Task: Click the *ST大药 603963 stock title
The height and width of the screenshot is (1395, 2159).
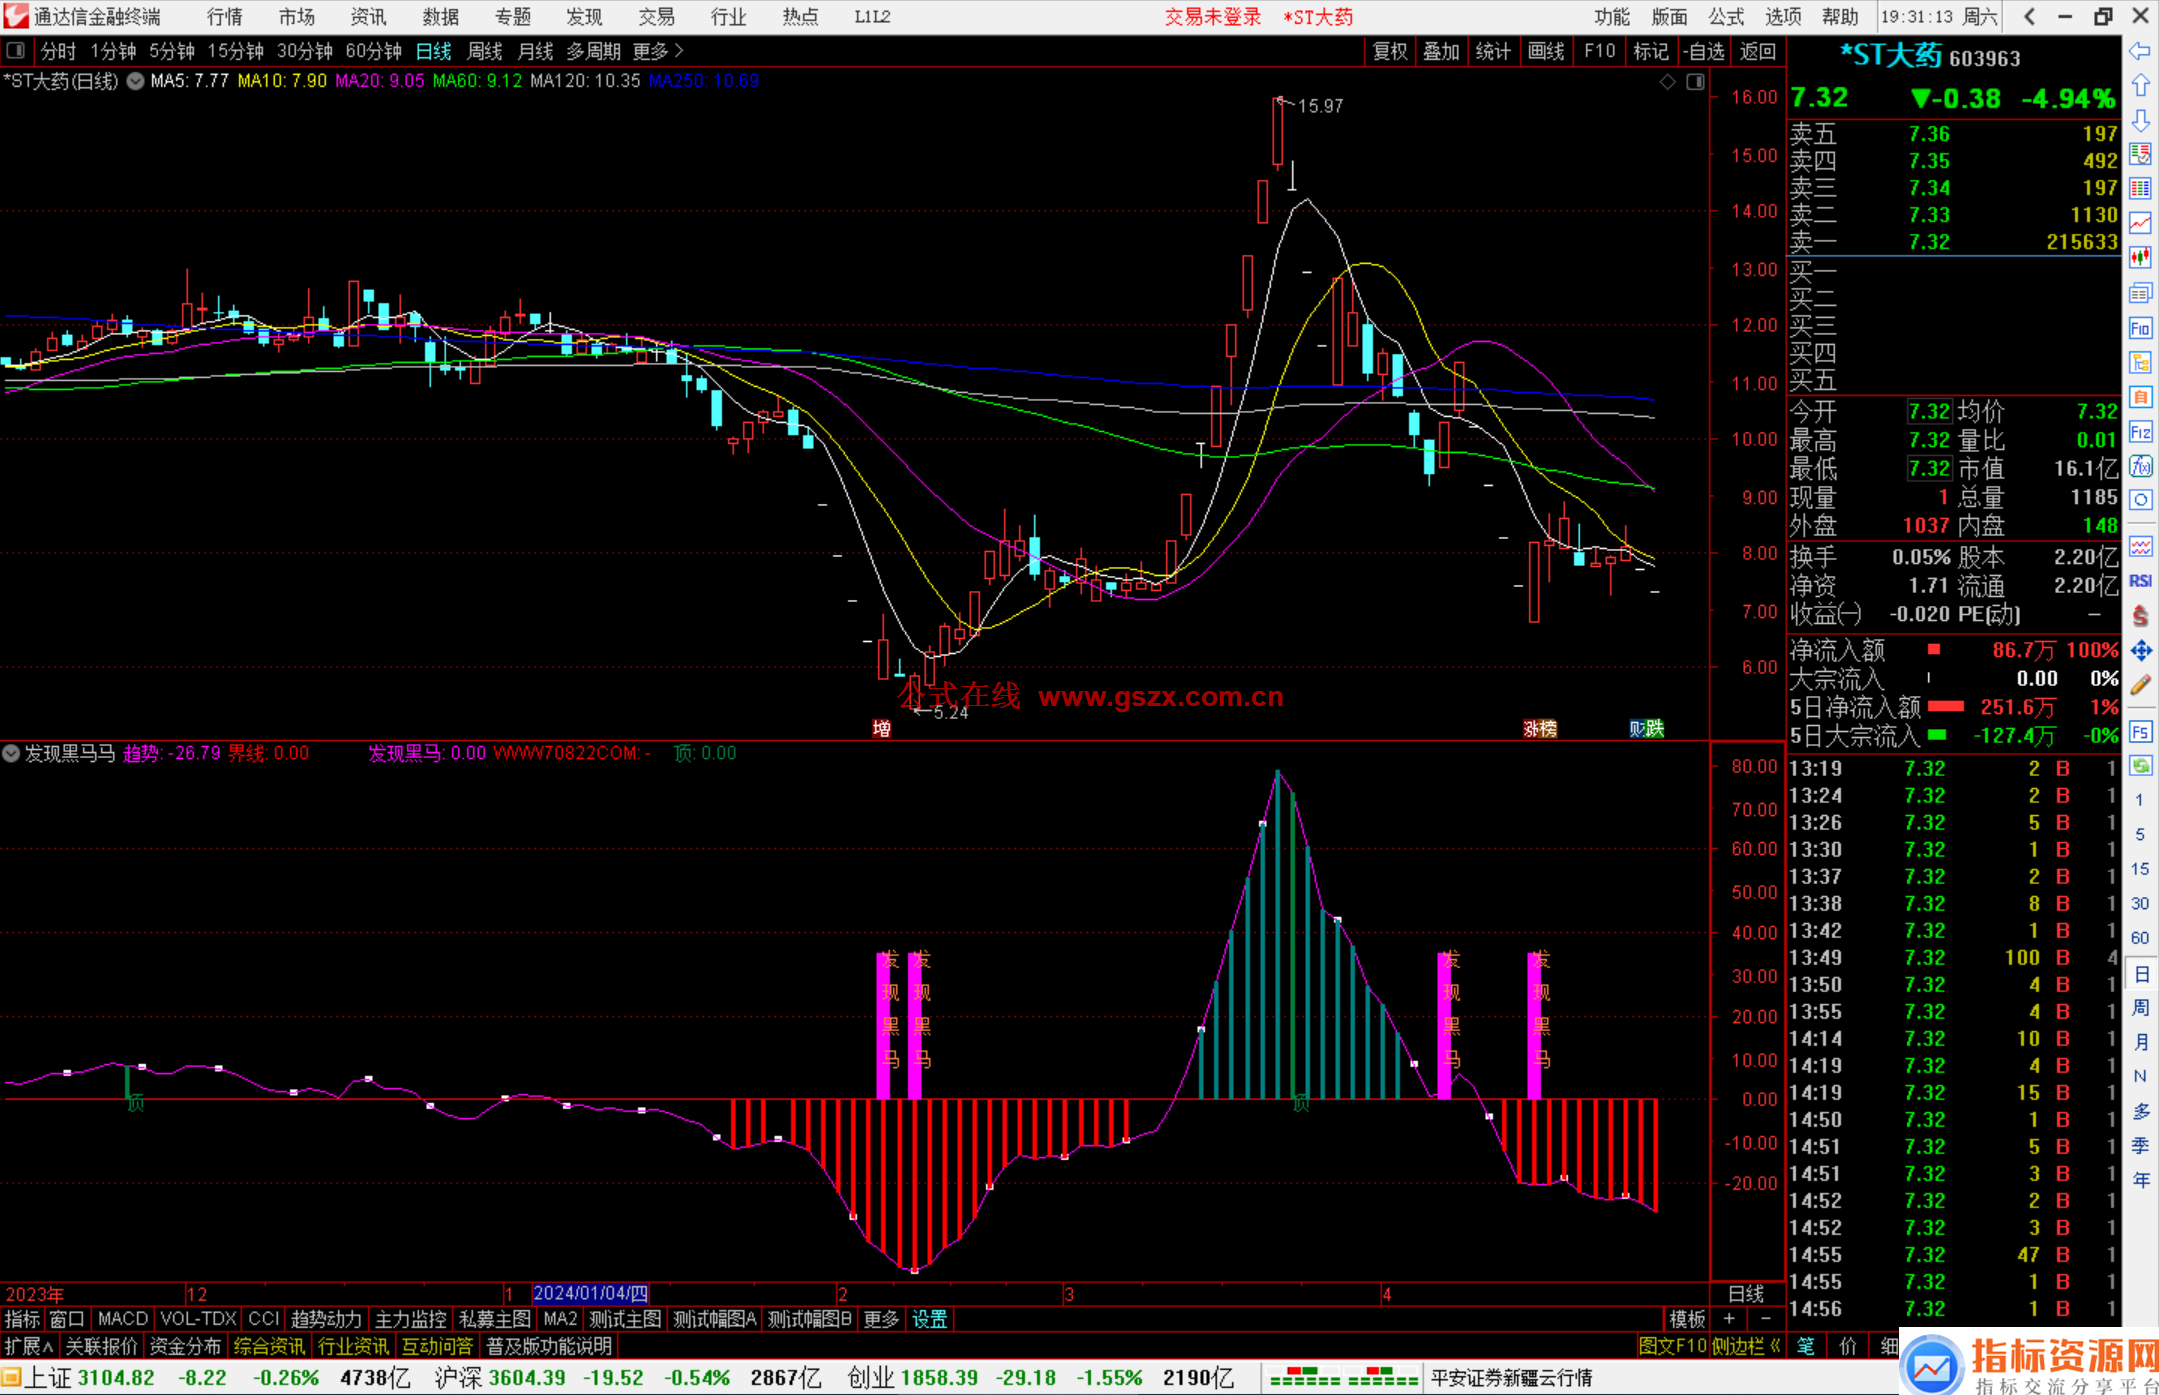Action: [x=1929, y=56]
